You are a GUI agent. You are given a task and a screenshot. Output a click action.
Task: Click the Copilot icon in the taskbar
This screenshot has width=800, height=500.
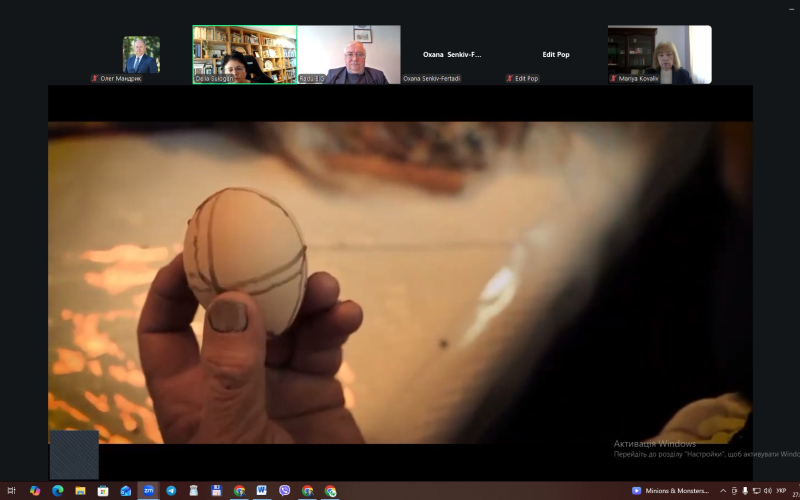tap(35, 491)
